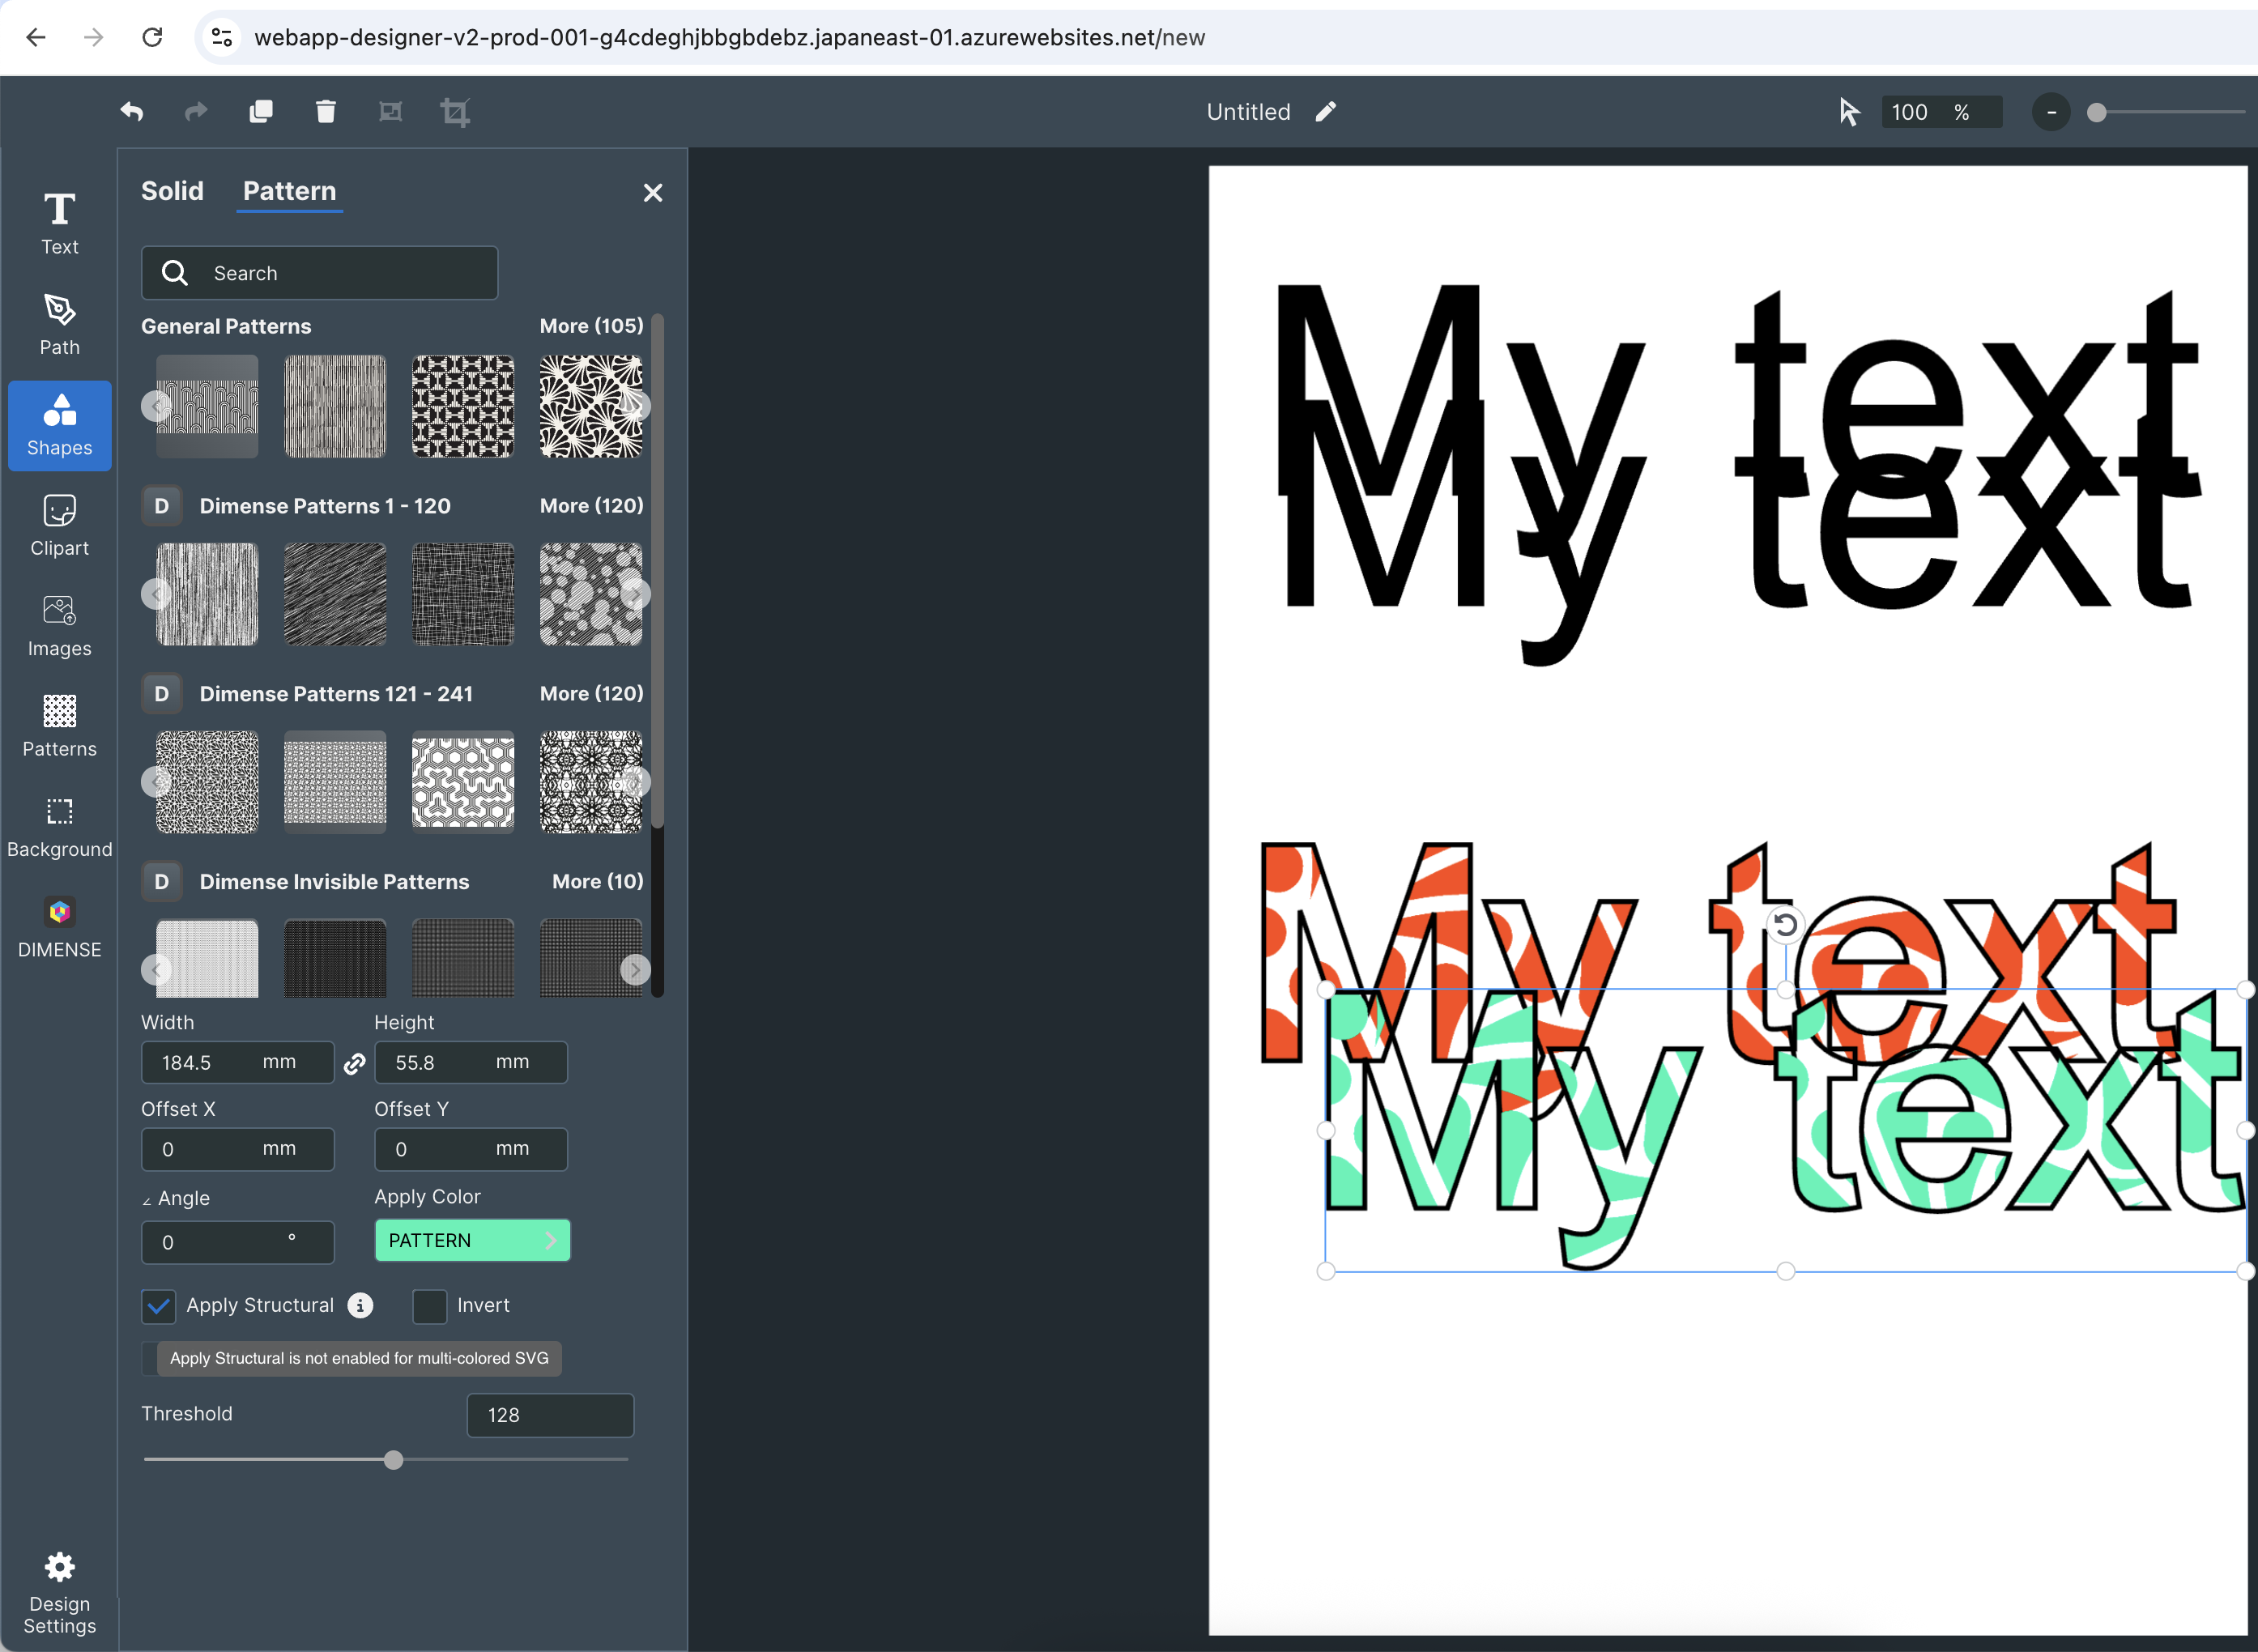Click the Search patterns field
This screenshot has height=1652, width=2258.
pos(319,272)
